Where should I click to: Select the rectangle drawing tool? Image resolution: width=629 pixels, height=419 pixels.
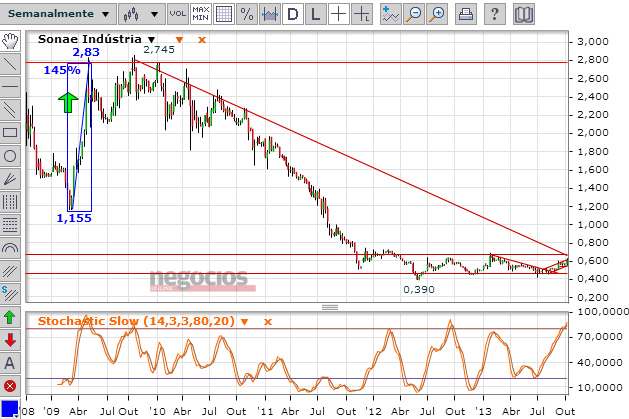pos(10,133)
